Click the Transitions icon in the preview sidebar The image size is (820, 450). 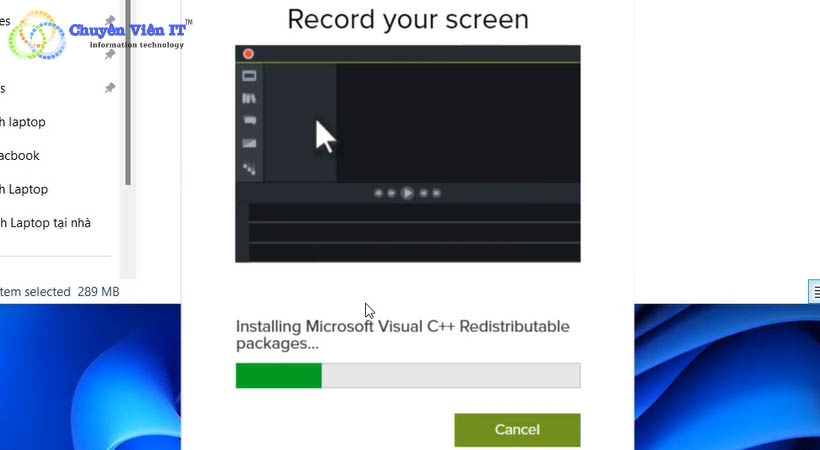[249, 144]
